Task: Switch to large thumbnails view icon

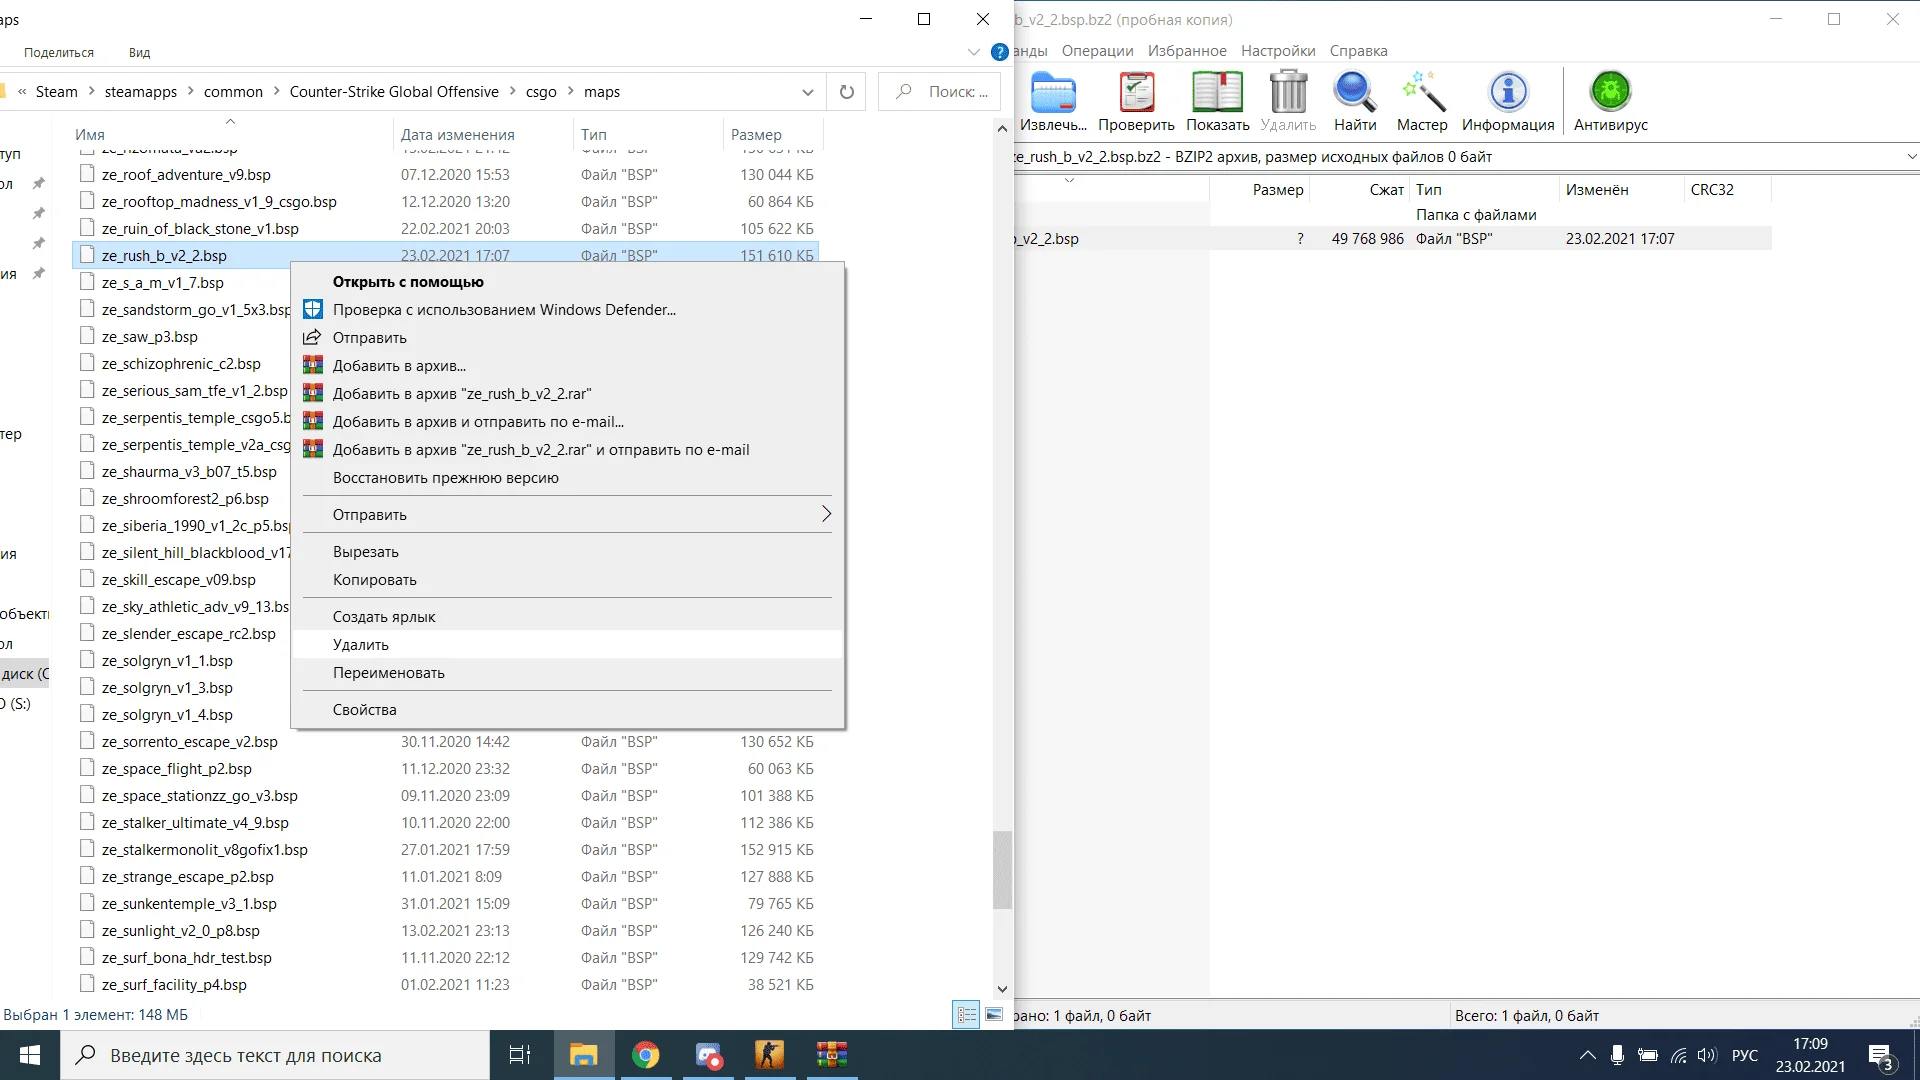Action: 994,1015
